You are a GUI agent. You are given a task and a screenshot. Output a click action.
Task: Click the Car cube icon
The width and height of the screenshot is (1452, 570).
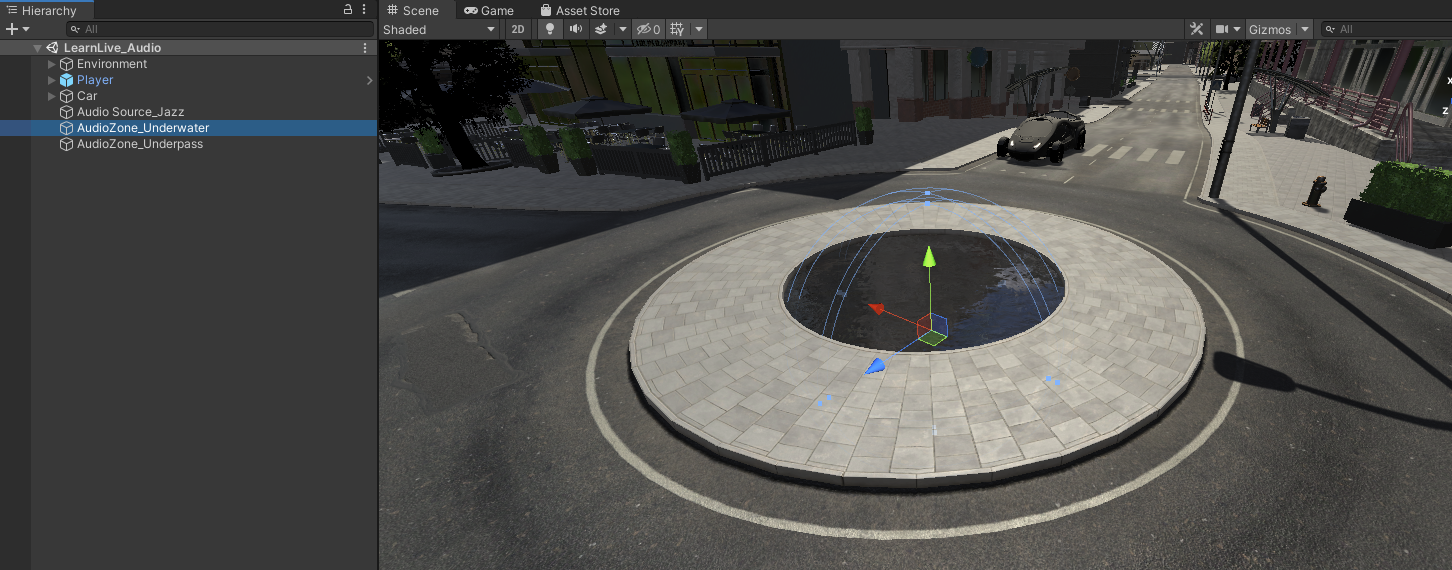coord(67,96)
